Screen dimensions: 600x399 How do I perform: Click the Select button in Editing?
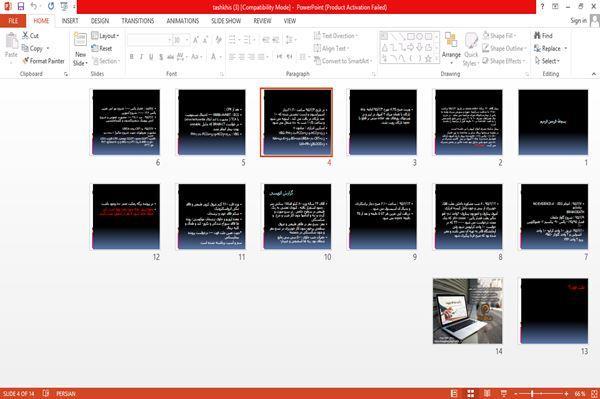(x=547, y=61)
